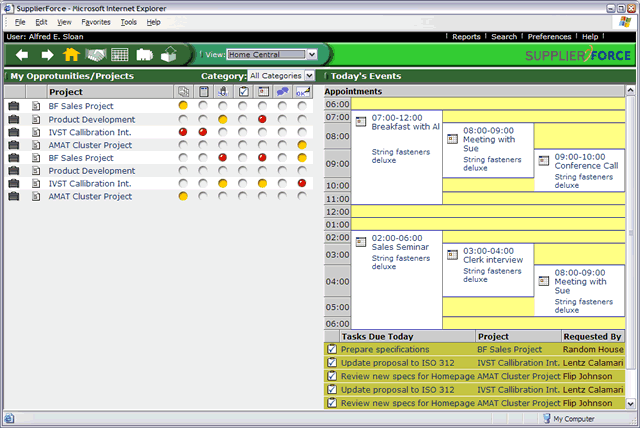Image resolution: width=640 pixels, height=428 pixels.
Task: Open Breakfast with Al appointment icon
Action: [361, 122]
